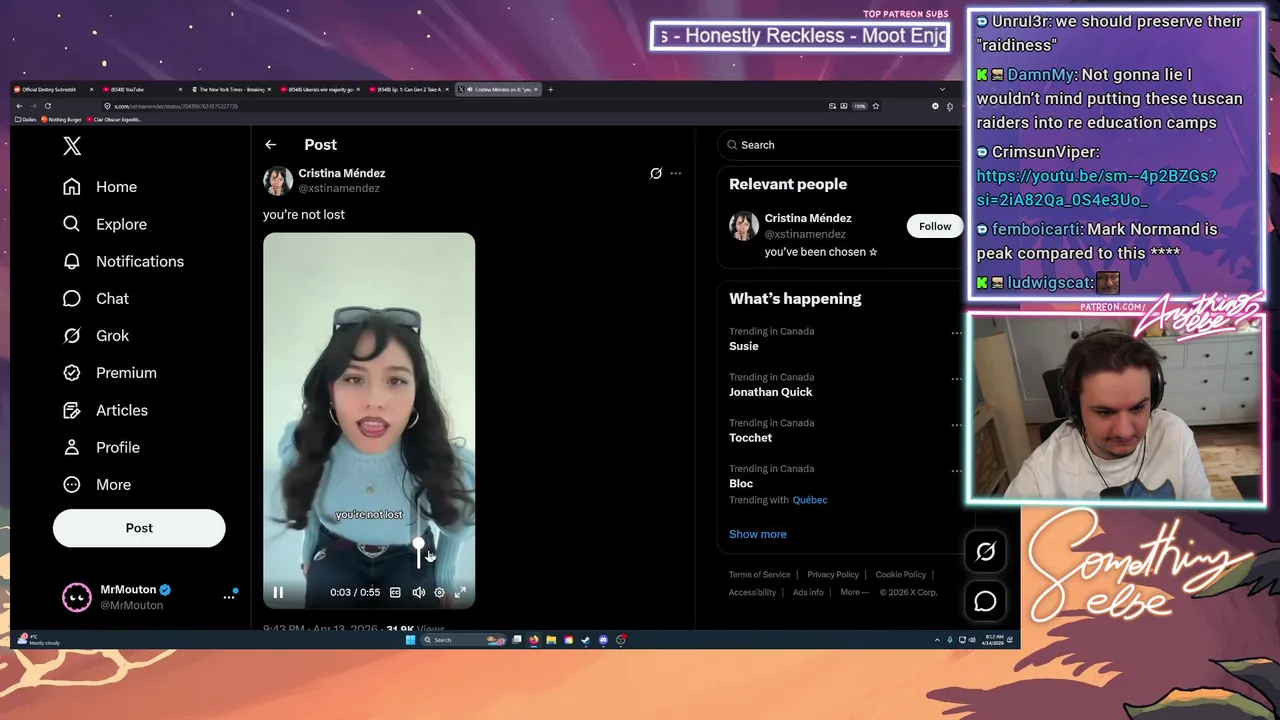Click the browser address bar URL

point(176,106)
